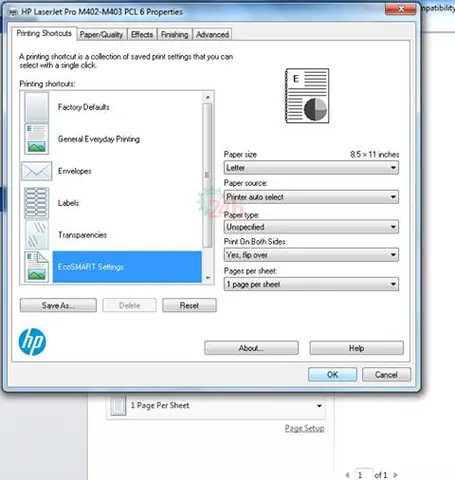Open the Finishing tab
455x480 pixels.
175,35
